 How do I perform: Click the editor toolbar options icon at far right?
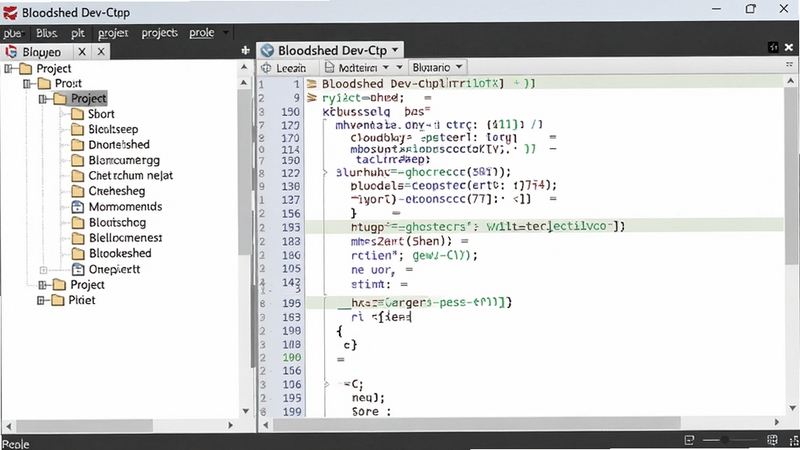[789, 65]
